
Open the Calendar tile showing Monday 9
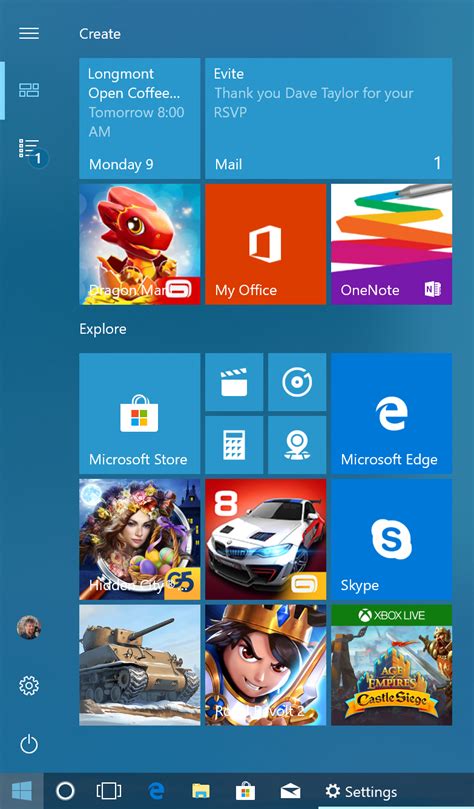click(x=140, y=118)
